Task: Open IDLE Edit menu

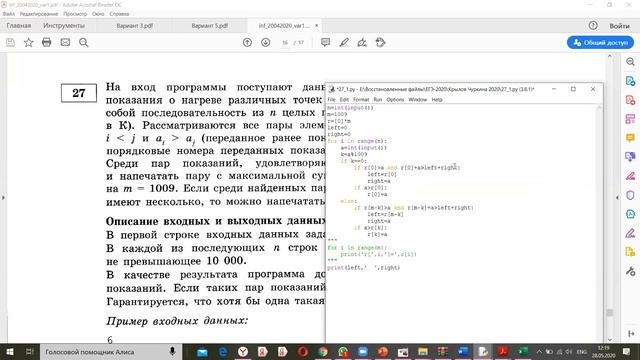Action: pyautogui.click(x=344, y=100)
